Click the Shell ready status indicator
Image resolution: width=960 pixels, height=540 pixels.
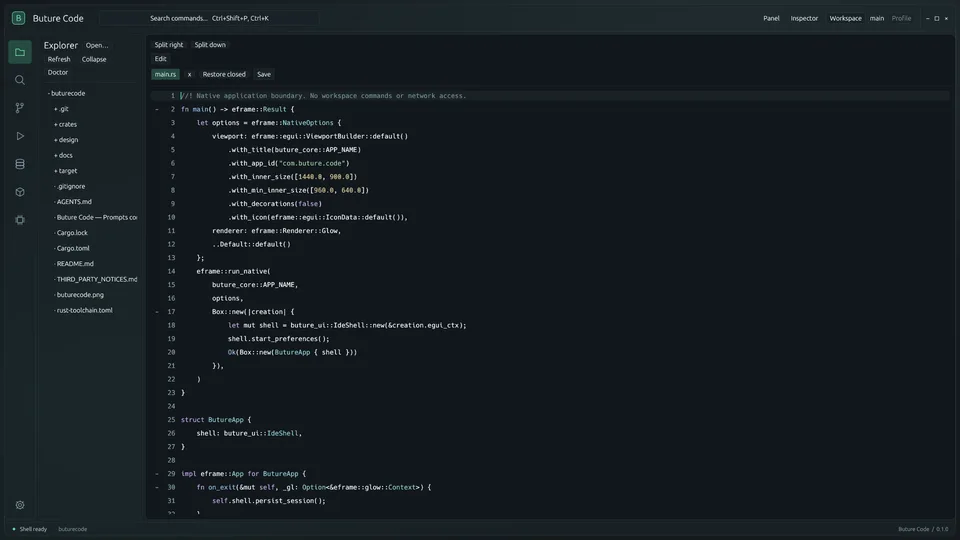click(x=29, y=529)
